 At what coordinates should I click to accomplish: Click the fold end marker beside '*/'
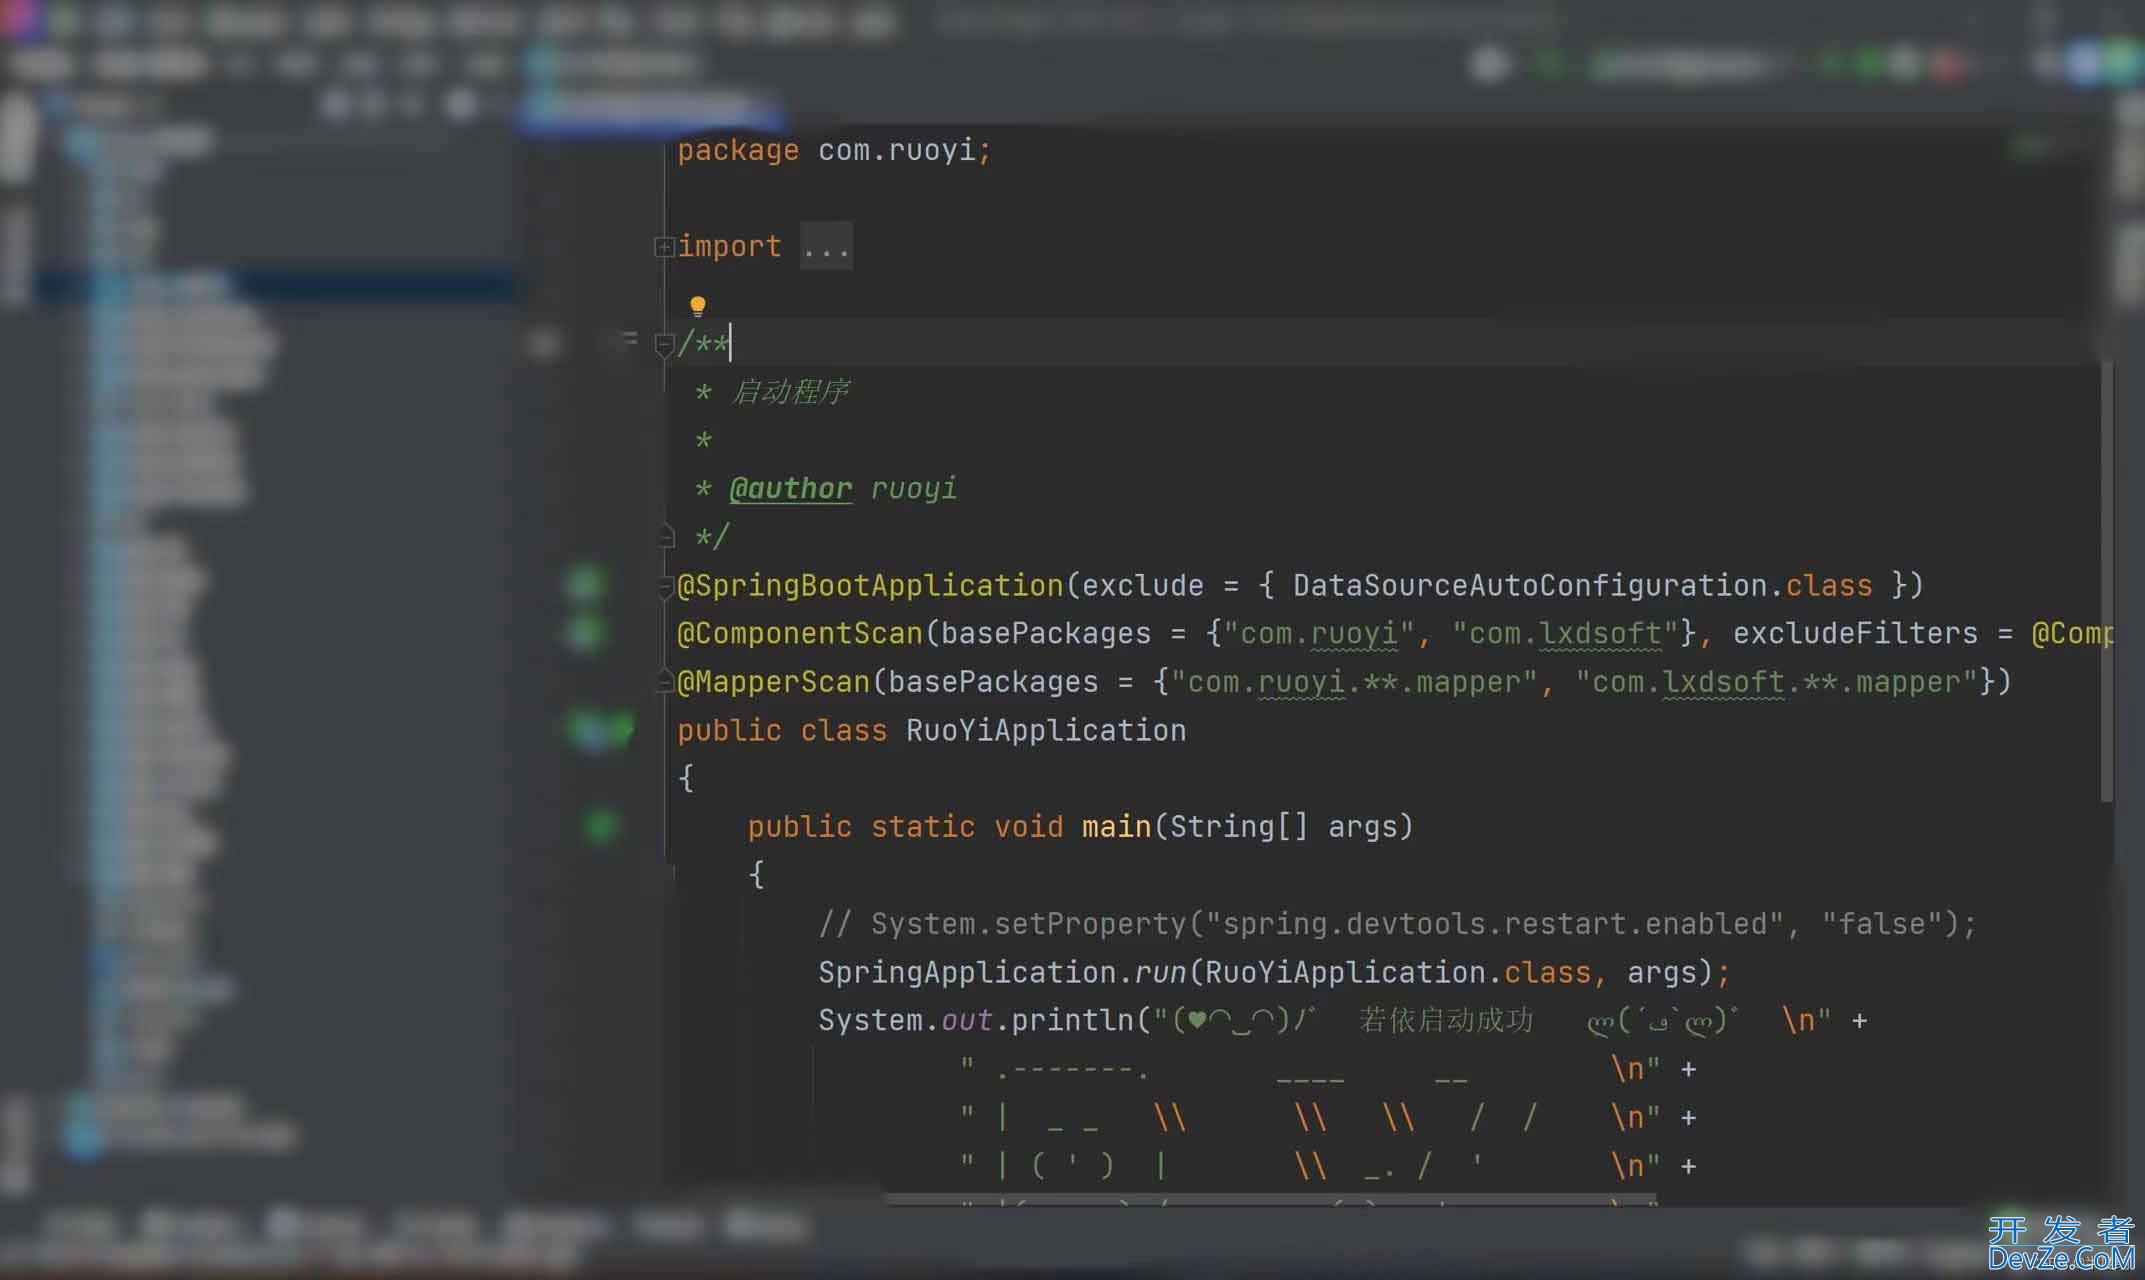pyautogui.click(x=667, y=538)
